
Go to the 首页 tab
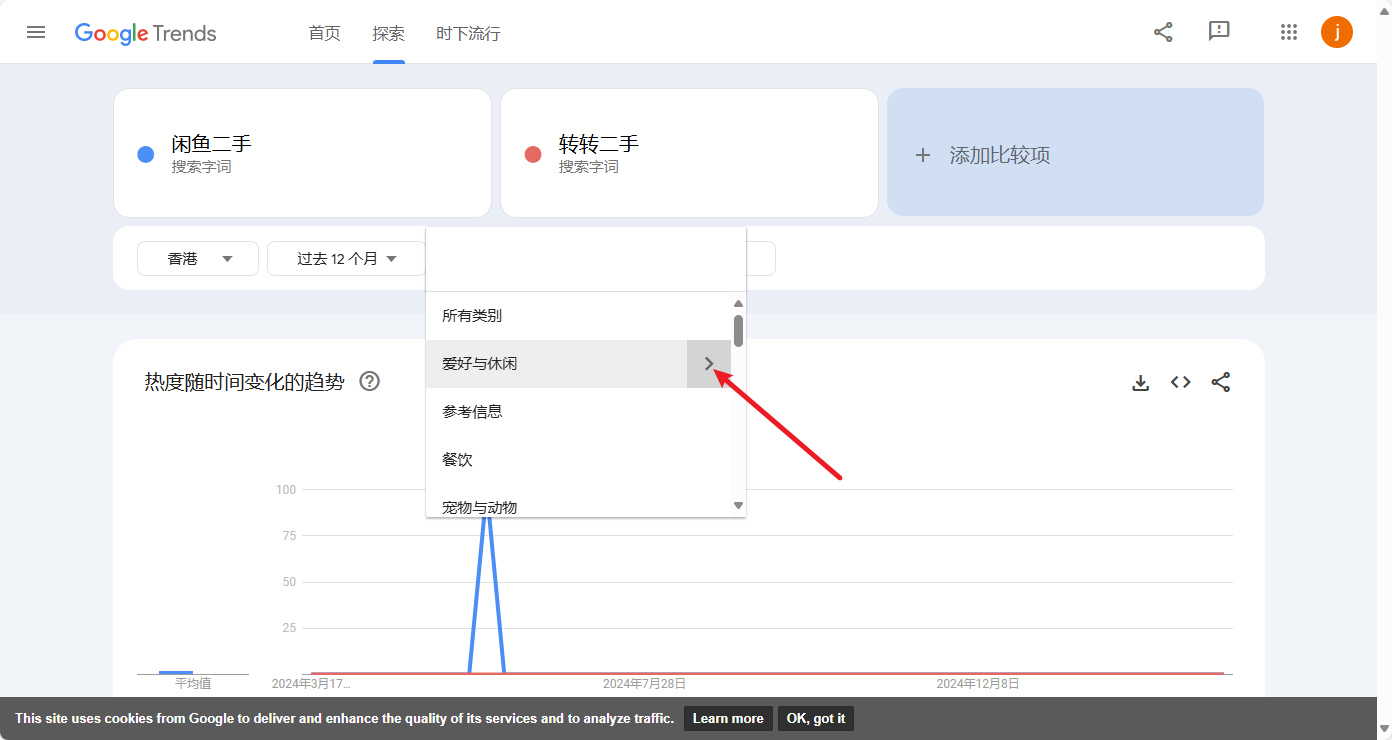pyautogui.click(x=324, y=33)
